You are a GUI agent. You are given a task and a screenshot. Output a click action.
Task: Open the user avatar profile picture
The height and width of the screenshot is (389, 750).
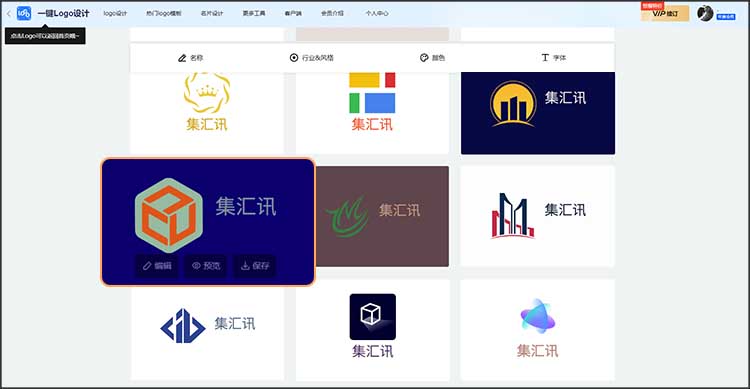(x=705, y=13)
